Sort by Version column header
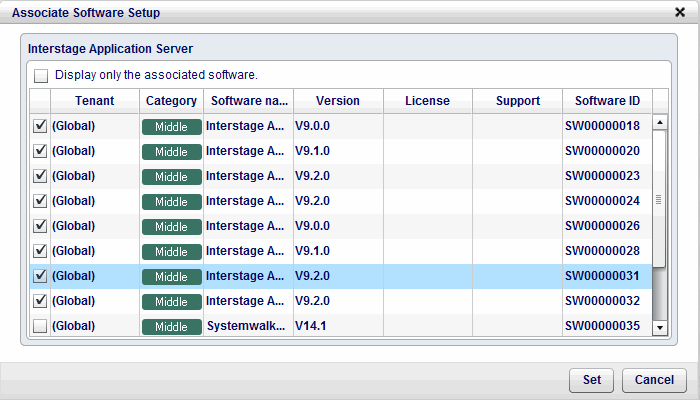The width and height of the screenshot is (700, 400). 338,101
